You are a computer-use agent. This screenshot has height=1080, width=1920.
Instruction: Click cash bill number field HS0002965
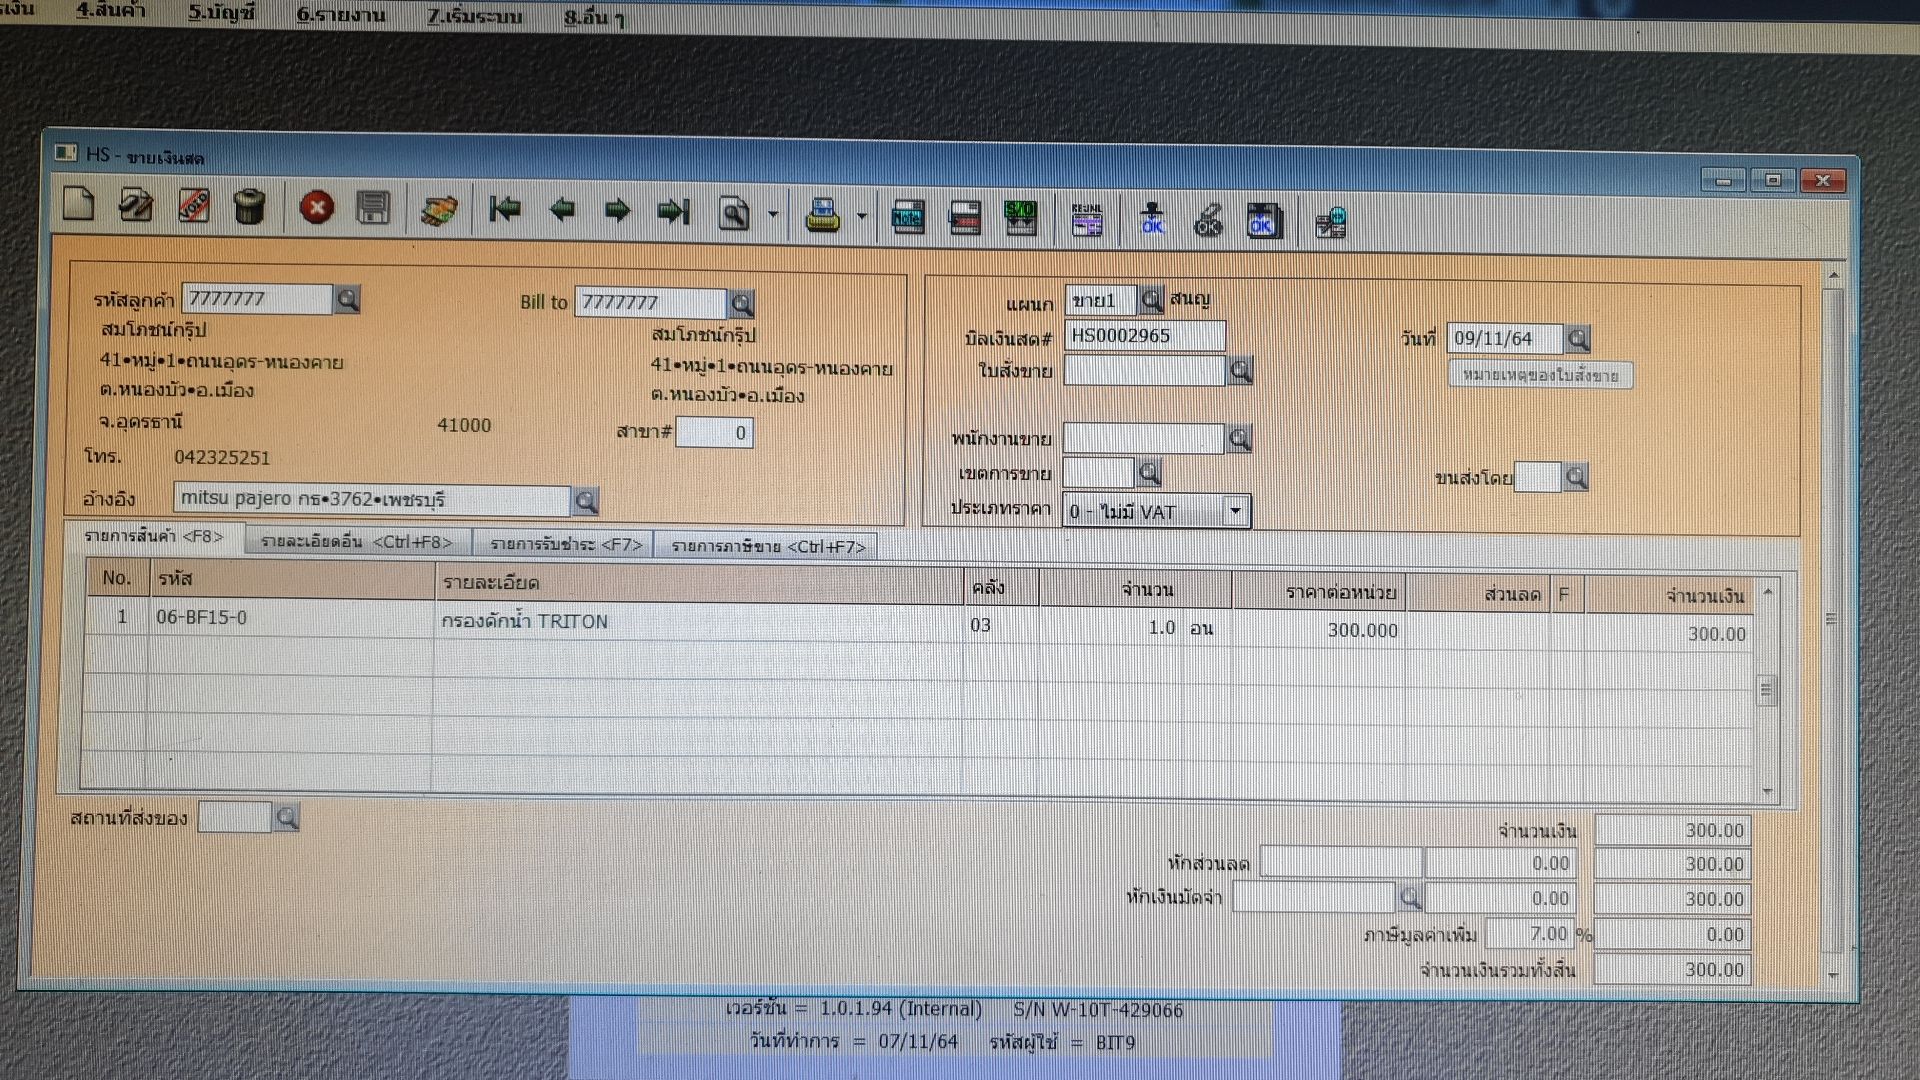[x=1144, y=336]
